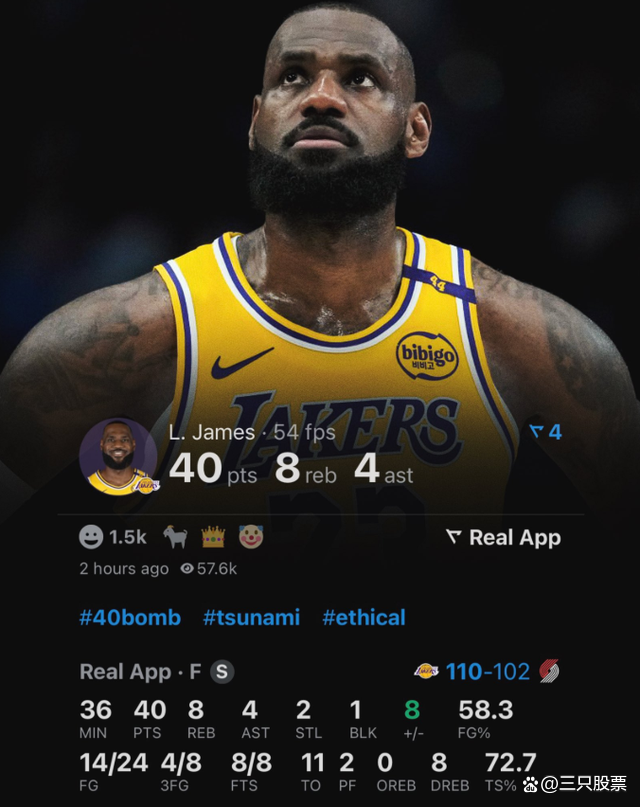Open the Lakers team logo by score
This screenshot has width=640, height=807.
coord(426,671)
